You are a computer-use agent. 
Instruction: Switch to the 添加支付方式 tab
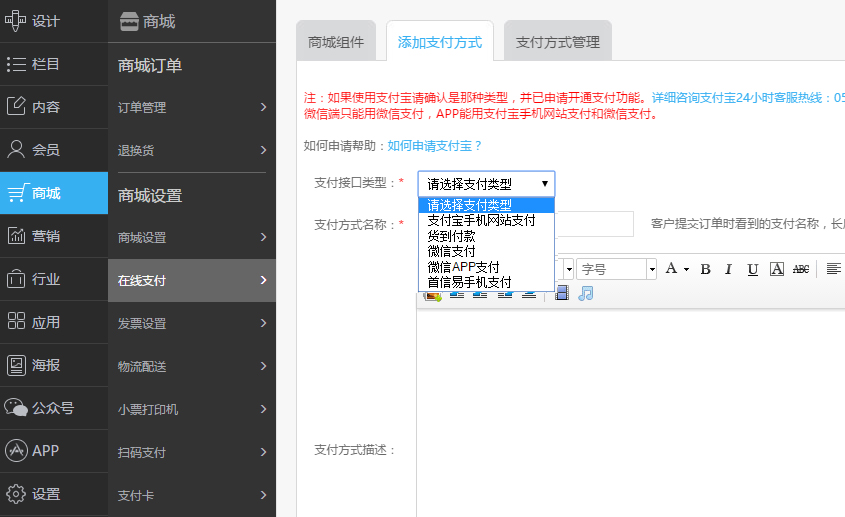[440, 41]
